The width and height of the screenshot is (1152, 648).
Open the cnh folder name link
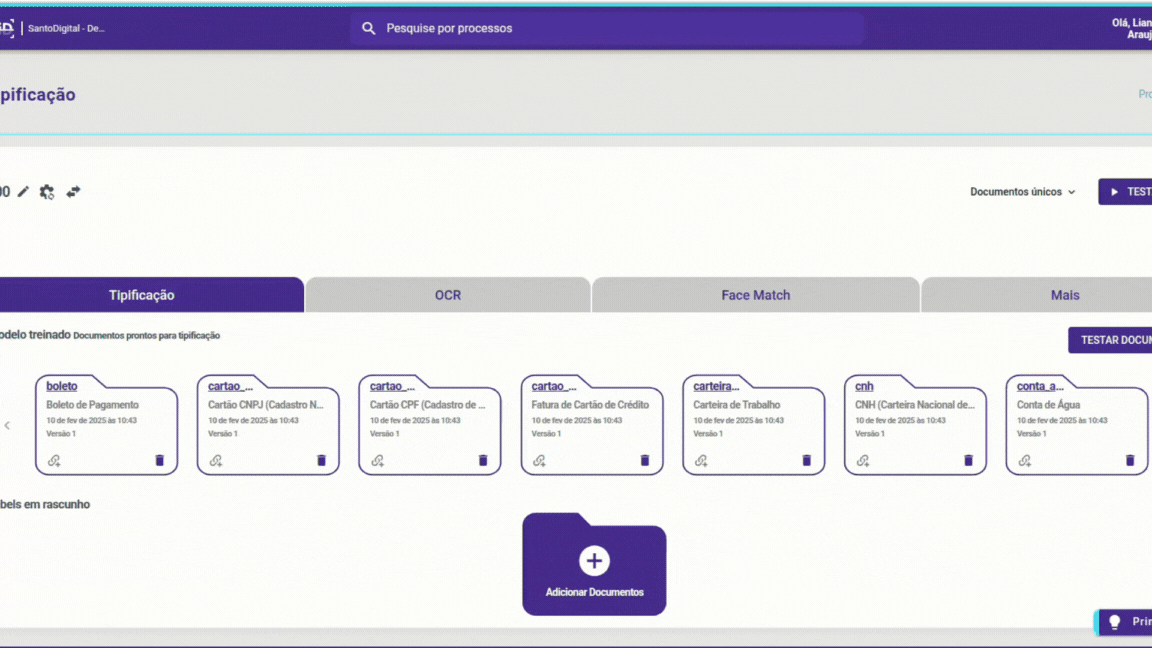click(864, 386)
